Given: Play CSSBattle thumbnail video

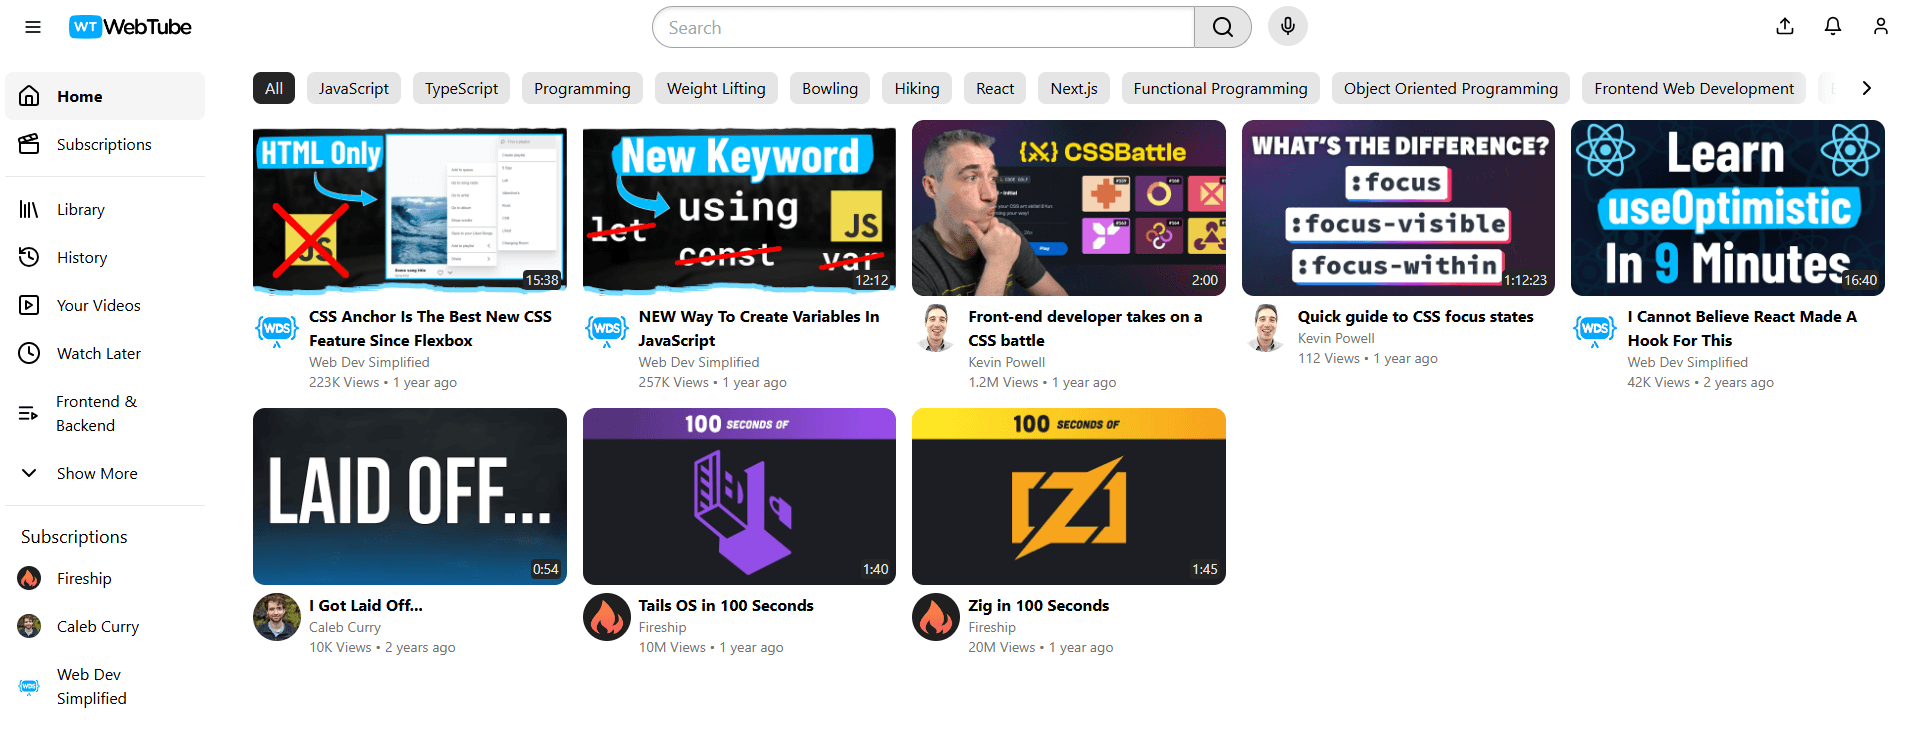Looking at the screenshot, I should click(1069, 208).
